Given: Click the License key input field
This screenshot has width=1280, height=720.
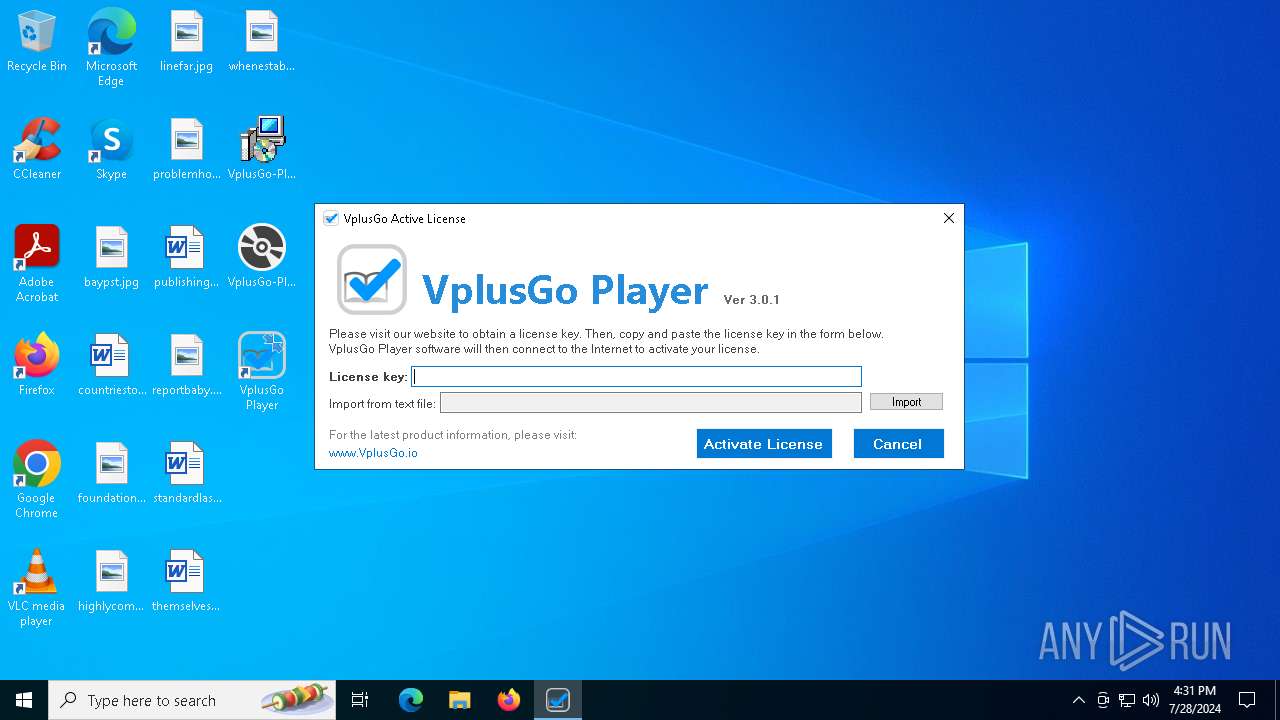Looking at the screenshot, I should coord(637,376).
